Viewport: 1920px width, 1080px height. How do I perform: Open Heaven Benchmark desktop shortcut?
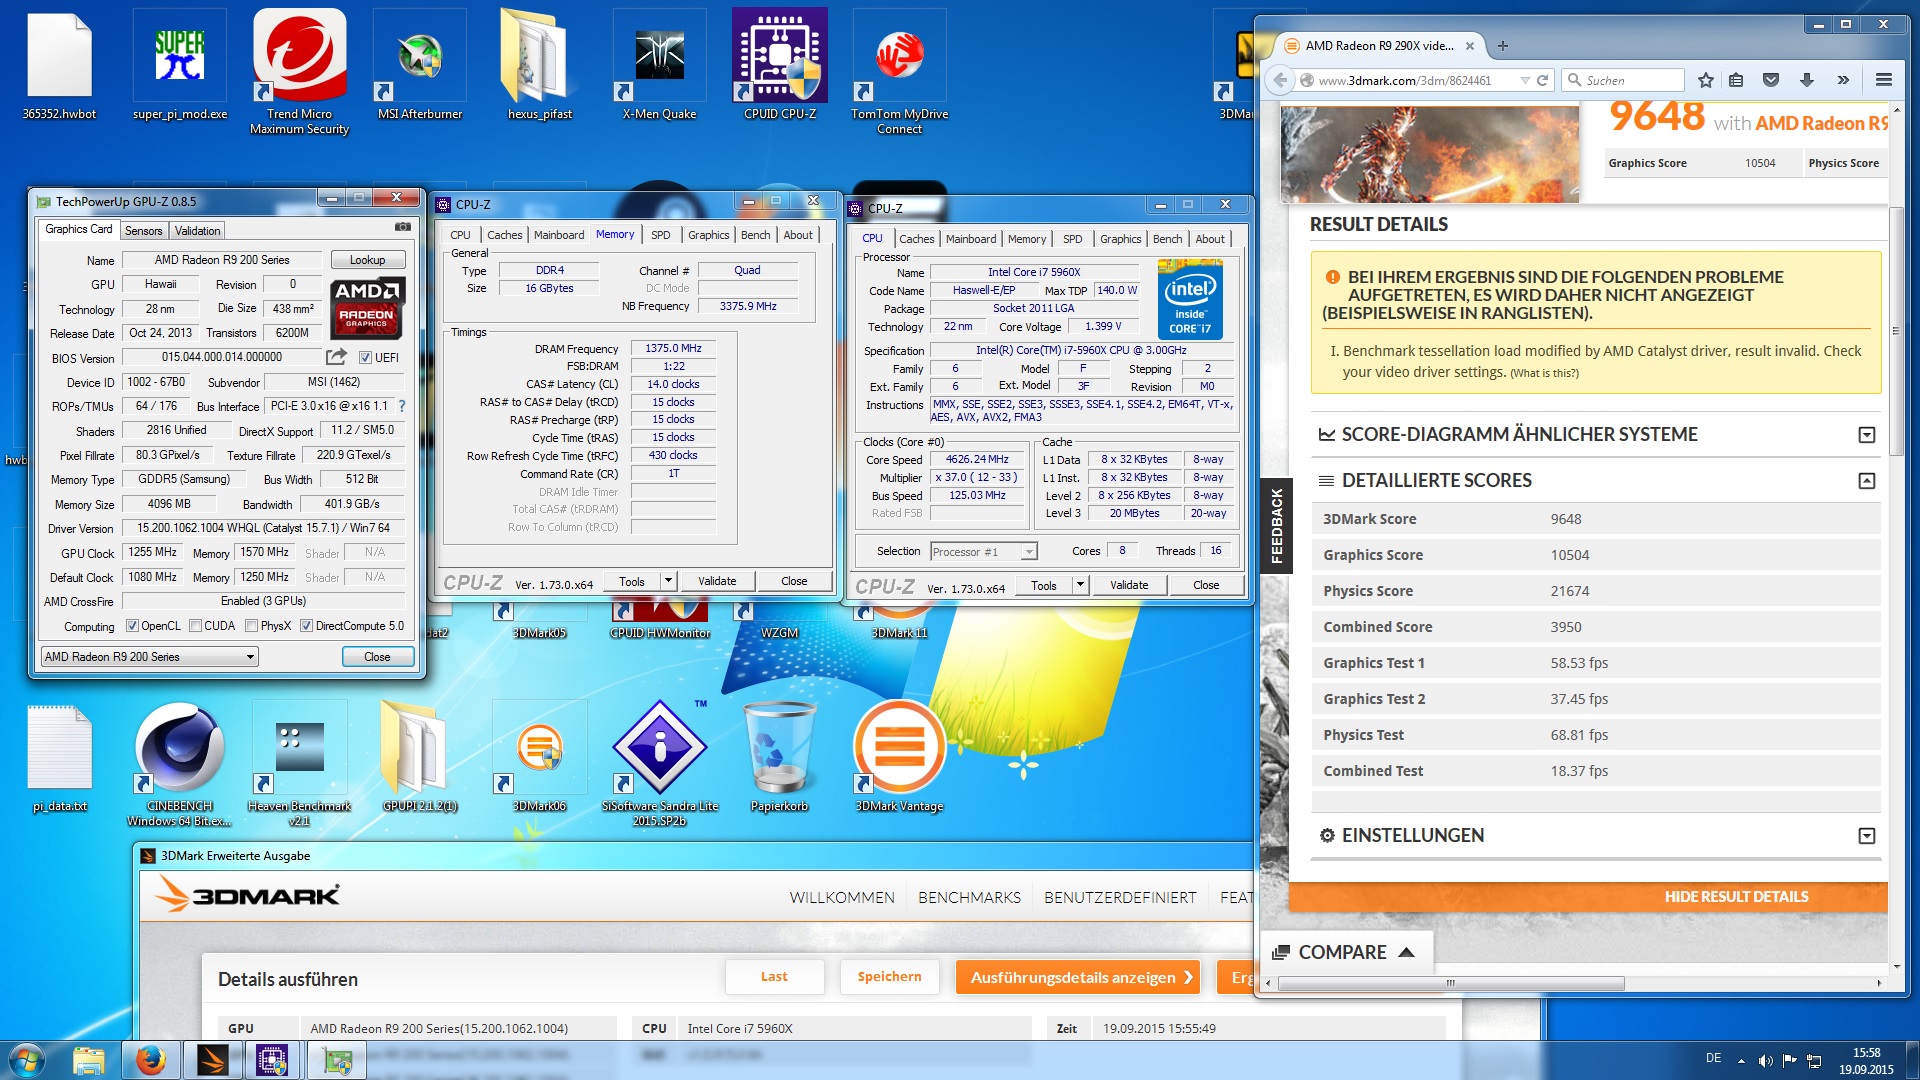[300, 764]
